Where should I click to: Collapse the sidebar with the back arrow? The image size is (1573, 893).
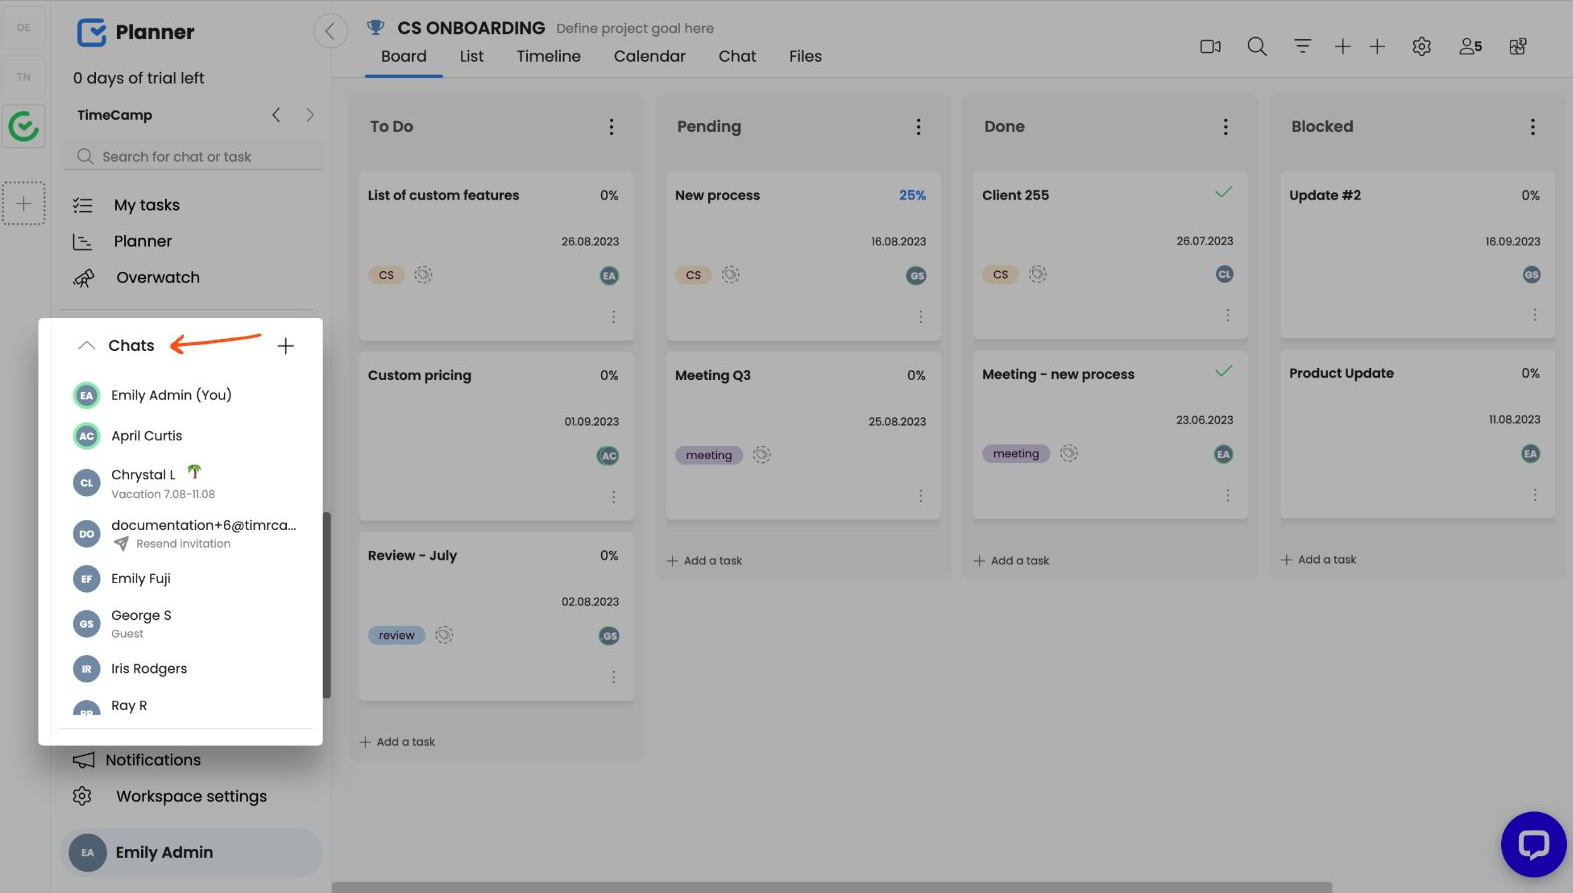(330, 31)
